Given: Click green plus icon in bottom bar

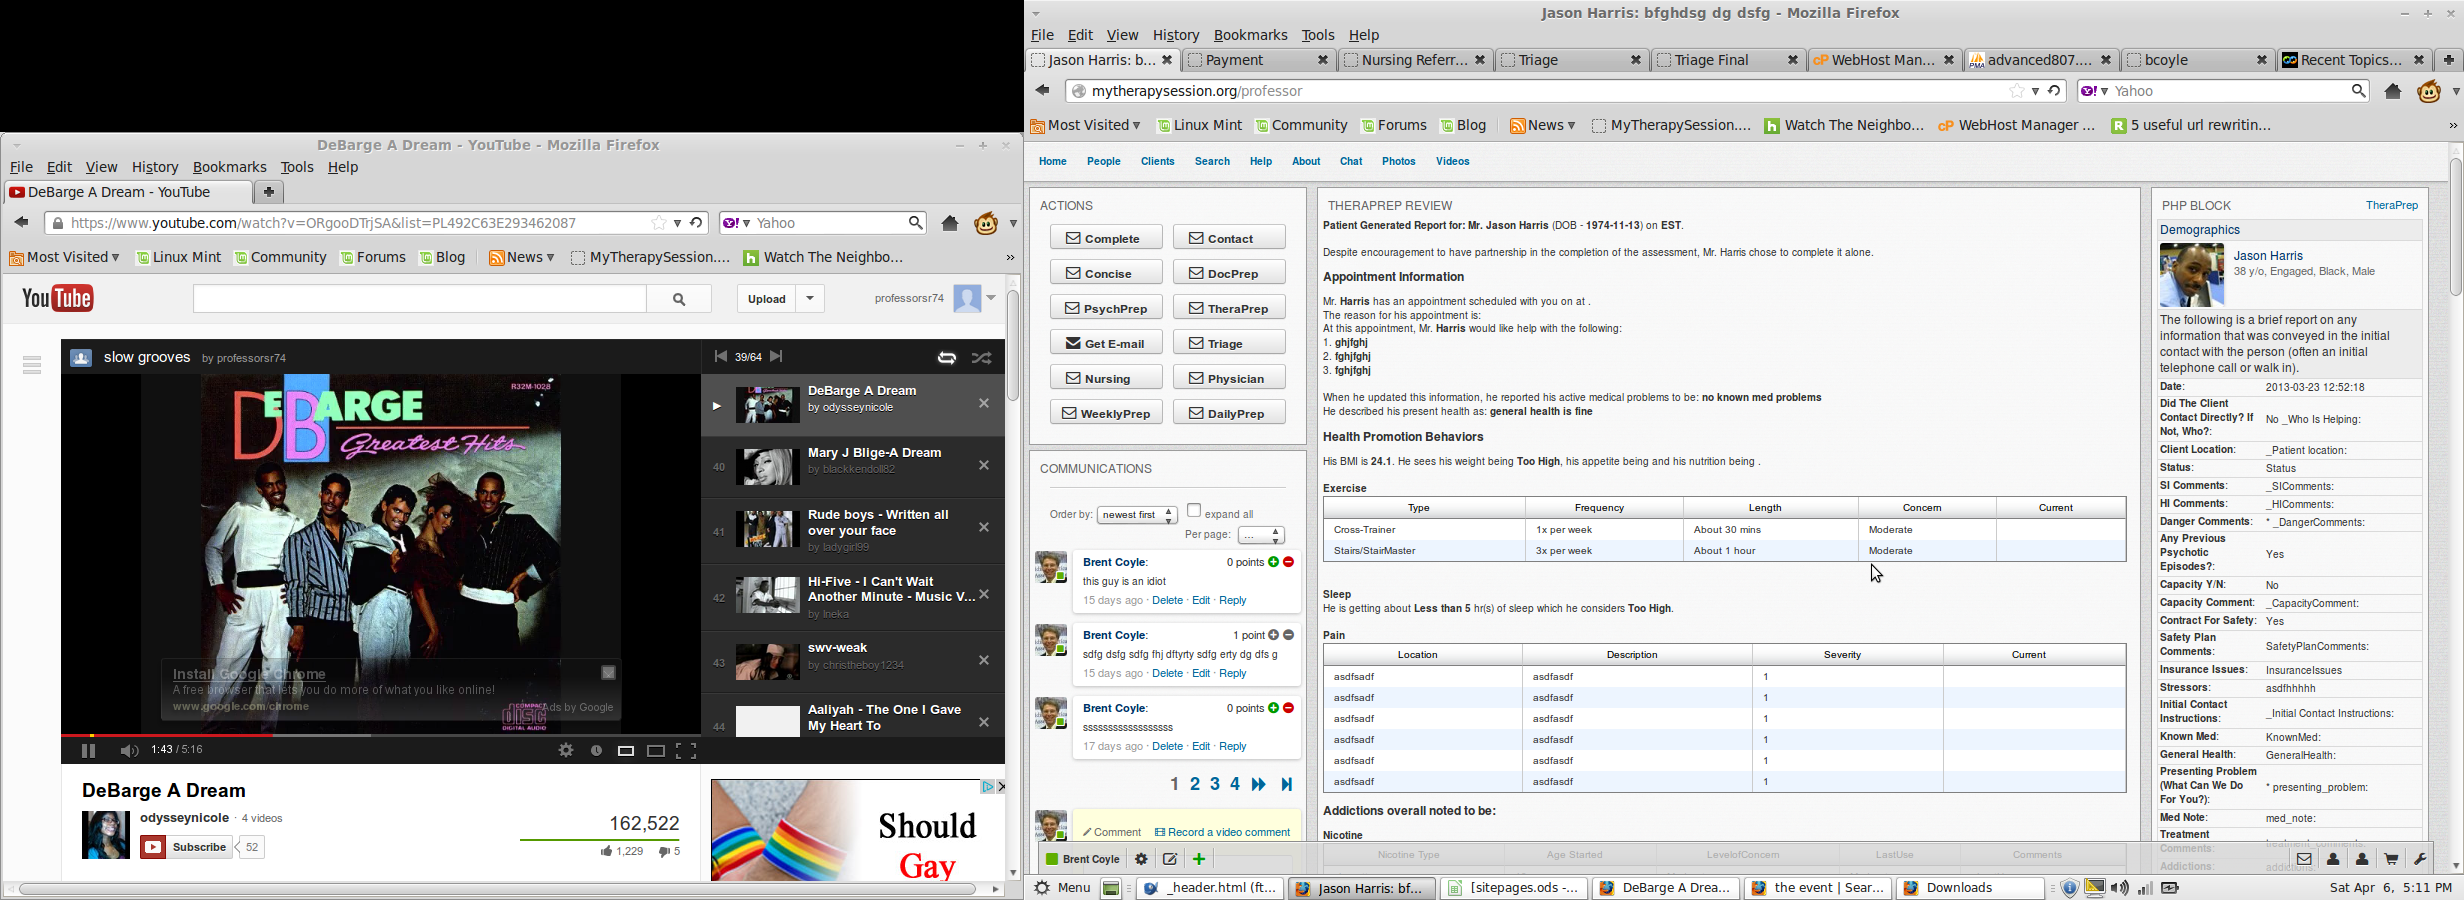Looking at the screenshot, I should (1199, 859).
